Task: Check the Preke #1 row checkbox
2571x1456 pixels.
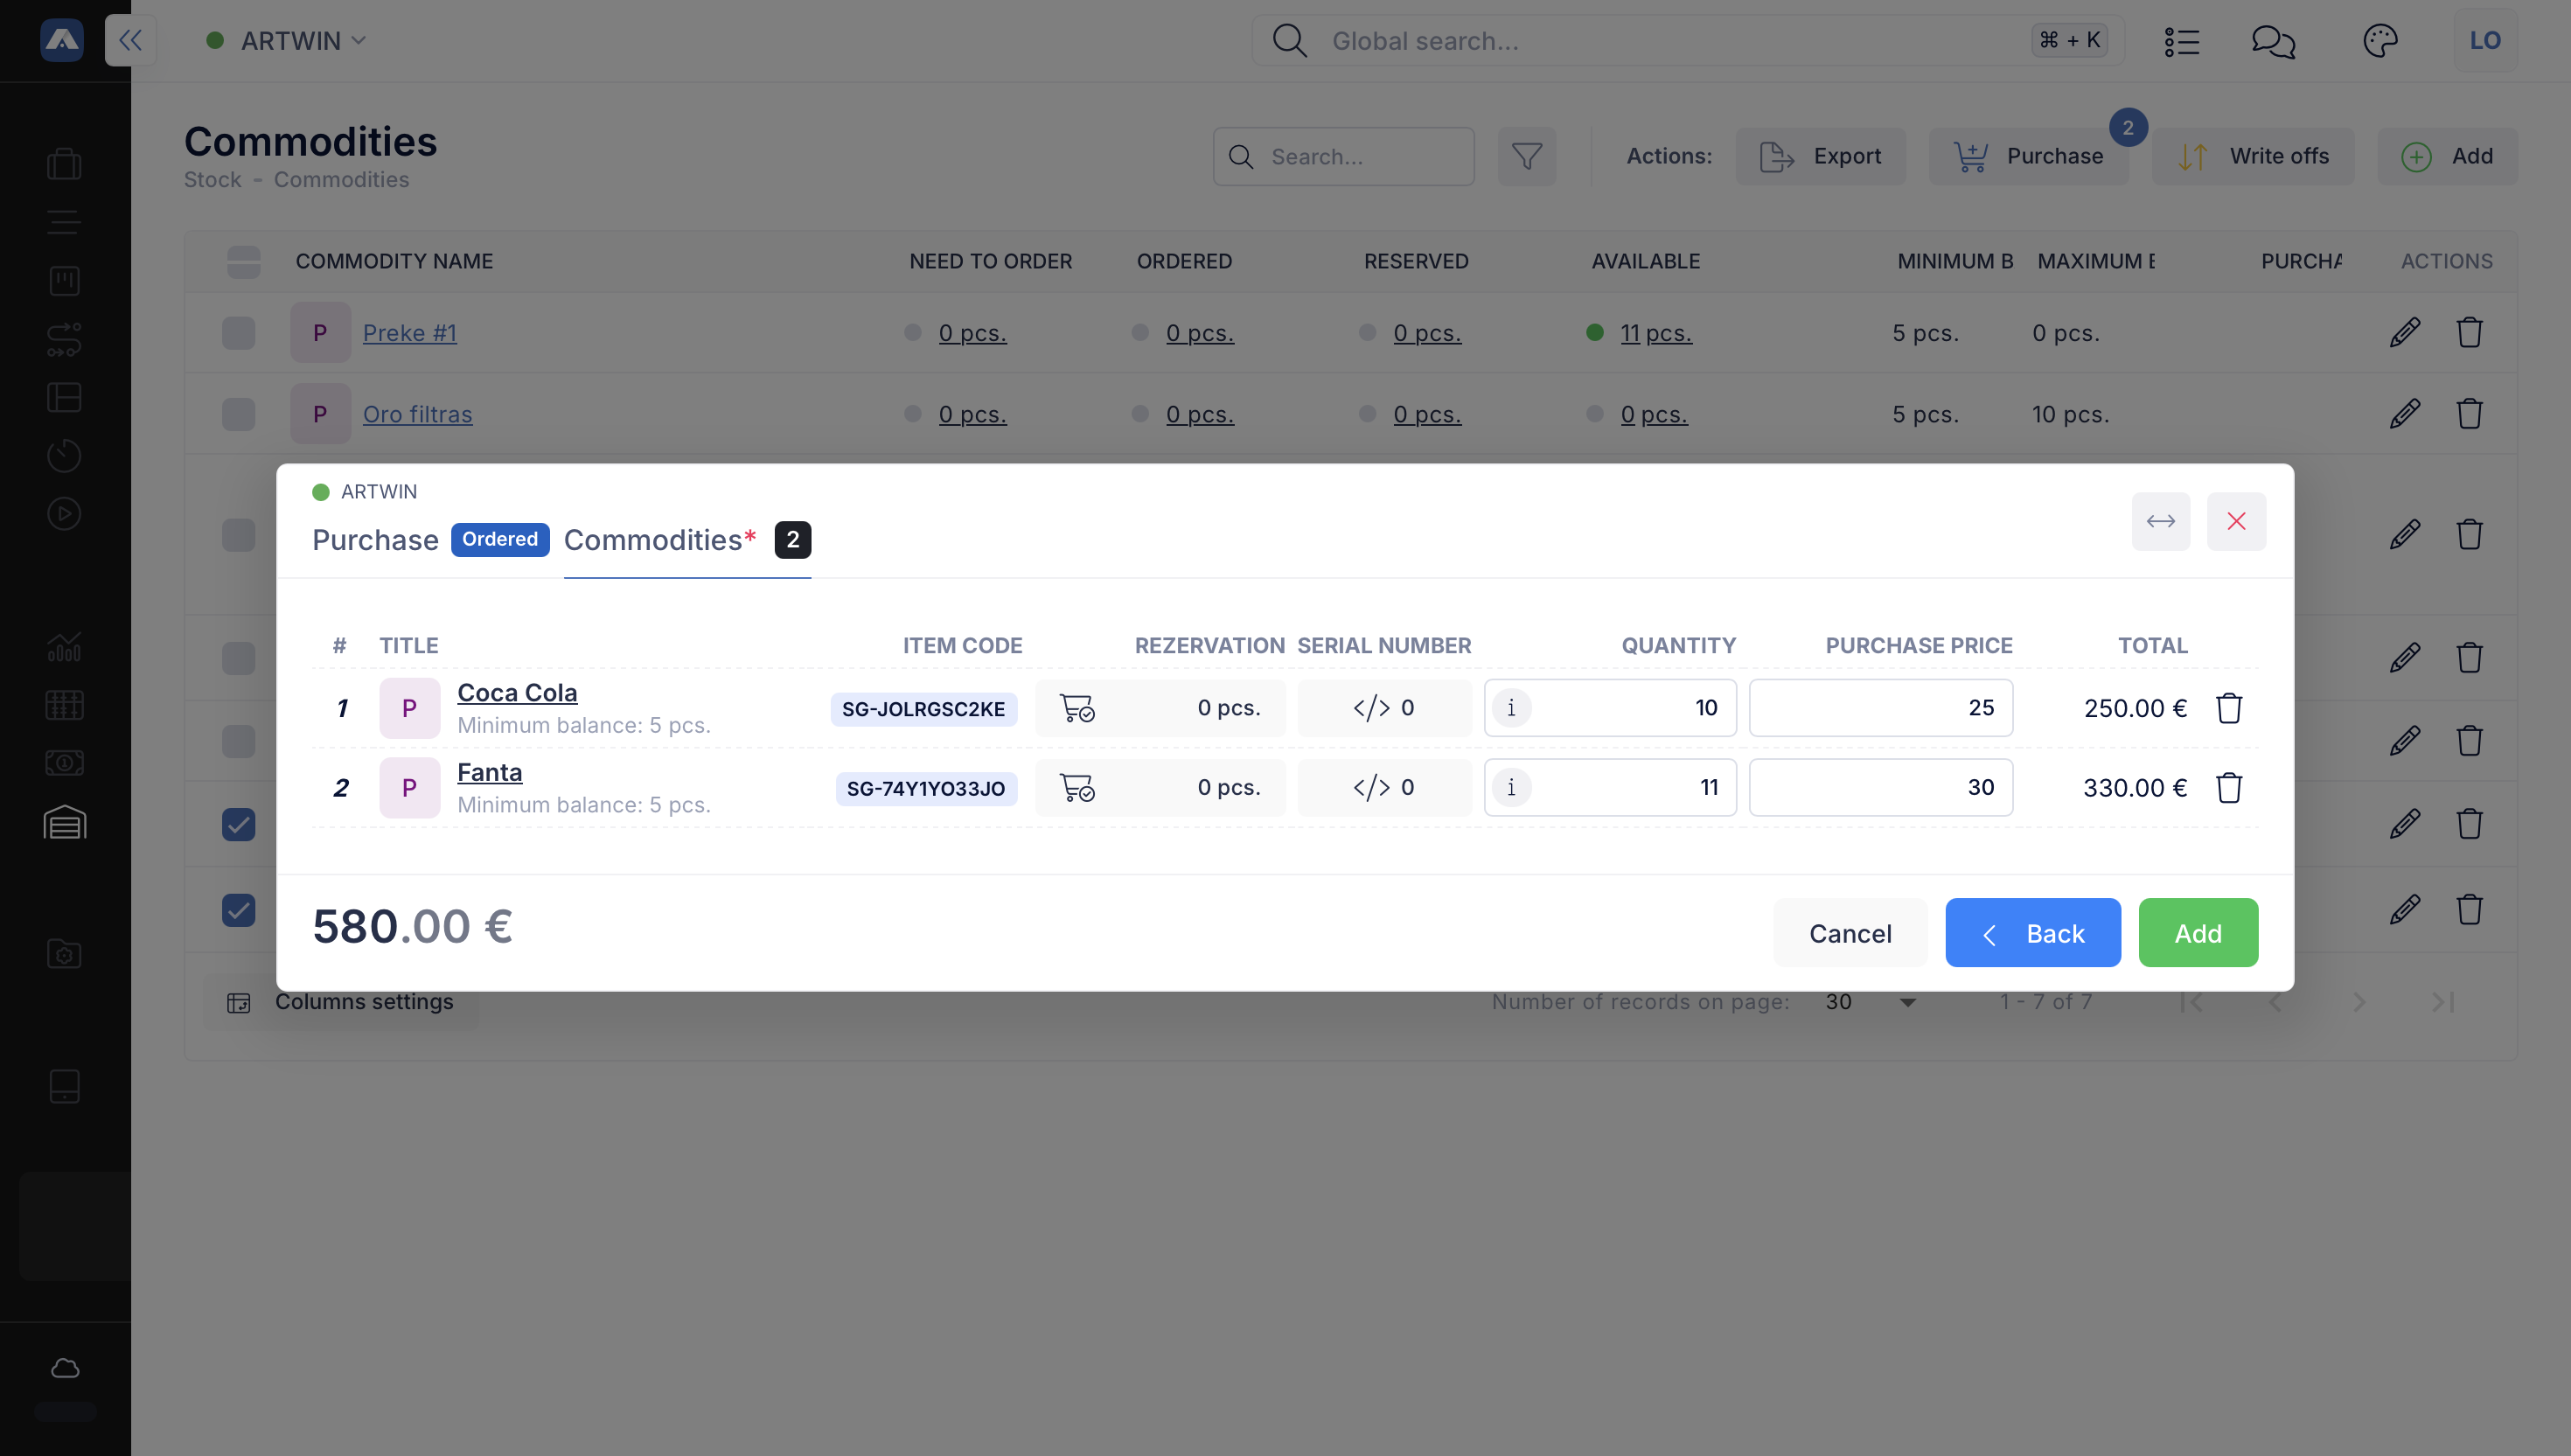Action: (238, 333)
